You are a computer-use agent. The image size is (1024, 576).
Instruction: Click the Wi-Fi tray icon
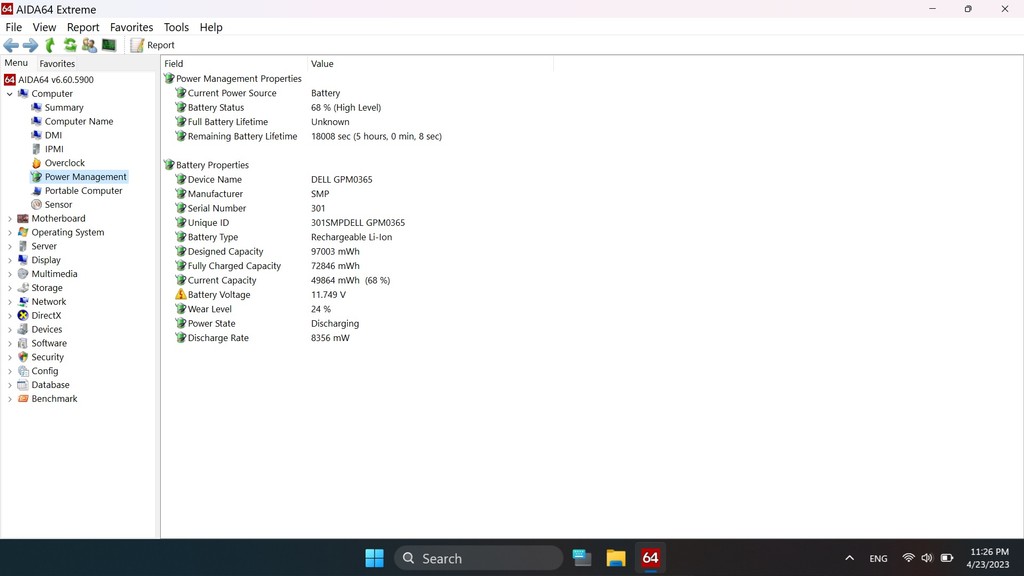click(908, 558)
